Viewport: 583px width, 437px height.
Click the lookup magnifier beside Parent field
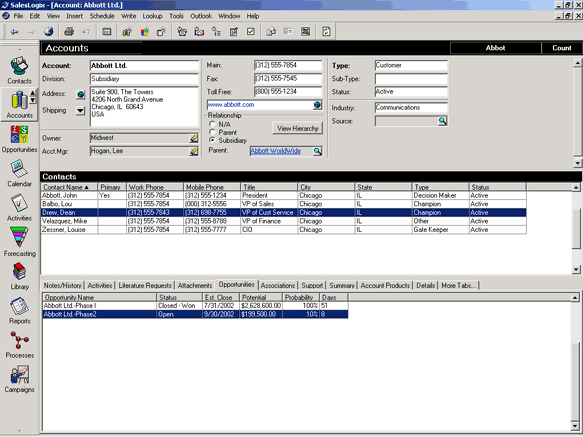click(x=317, y=151)
